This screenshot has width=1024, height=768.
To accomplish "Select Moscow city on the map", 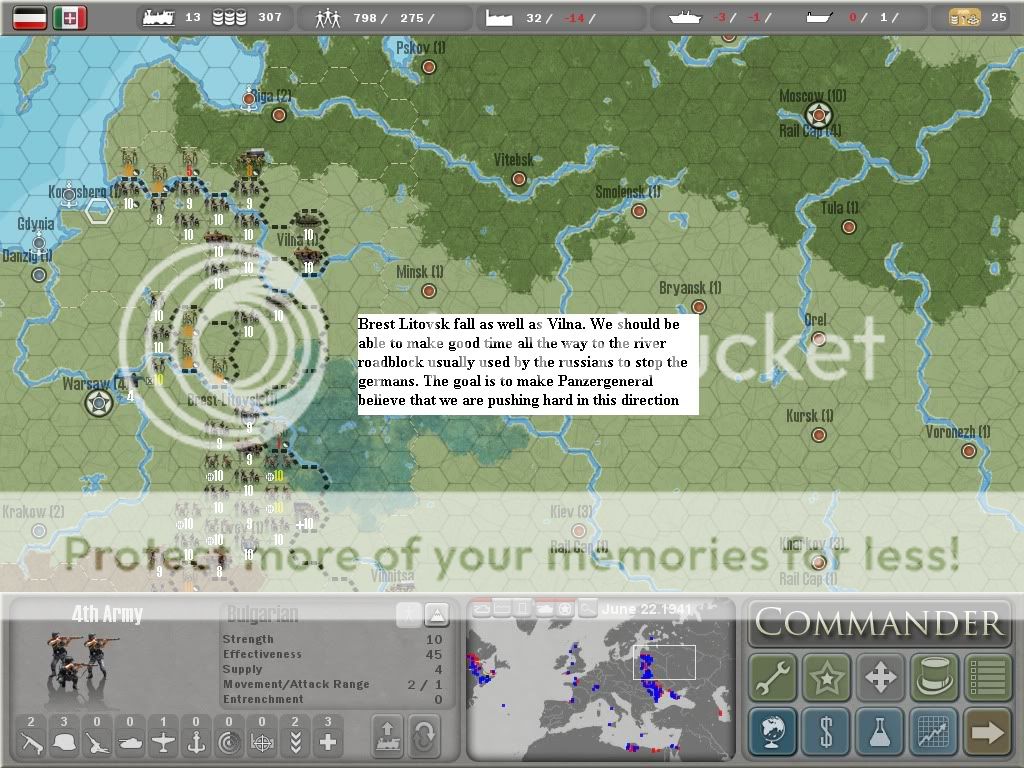I will pyautogui.click(x=818, y=116).
